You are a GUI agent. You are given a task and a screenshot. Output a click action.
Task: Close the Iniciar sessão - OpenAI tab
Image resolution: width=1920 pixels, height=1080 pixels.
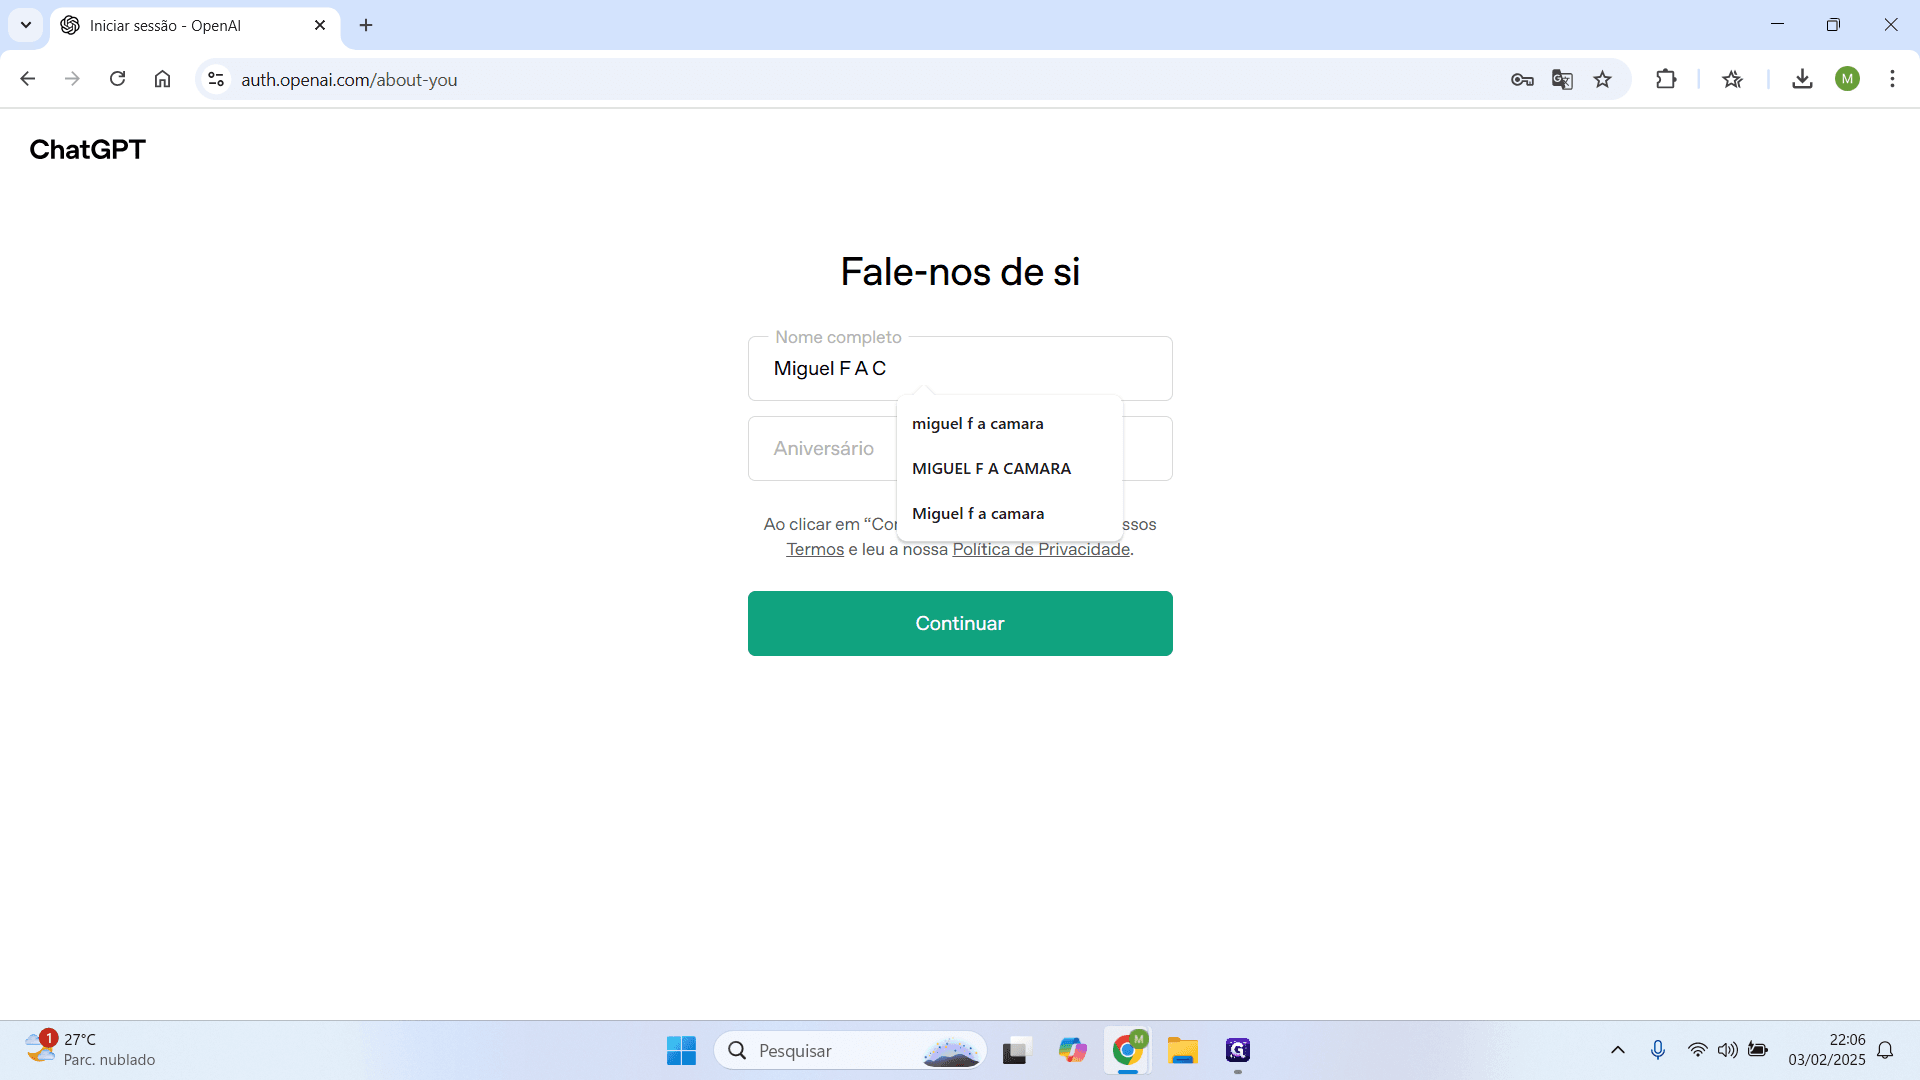(x=320, y=25)
